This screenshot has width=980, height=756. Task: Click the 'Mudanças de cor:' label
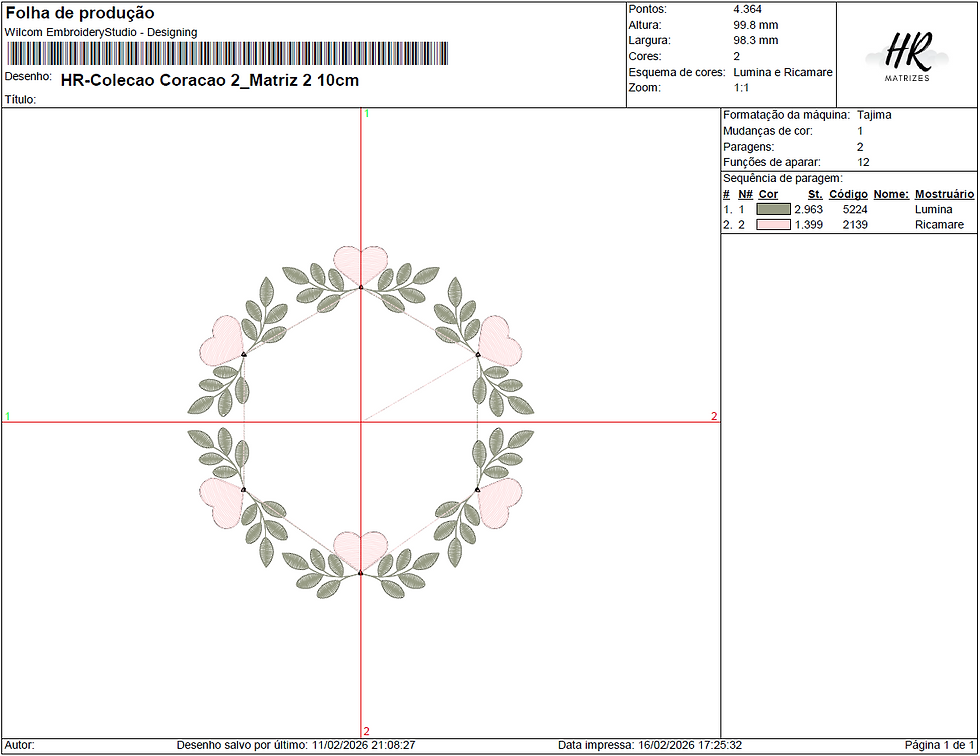coord(768,131)
